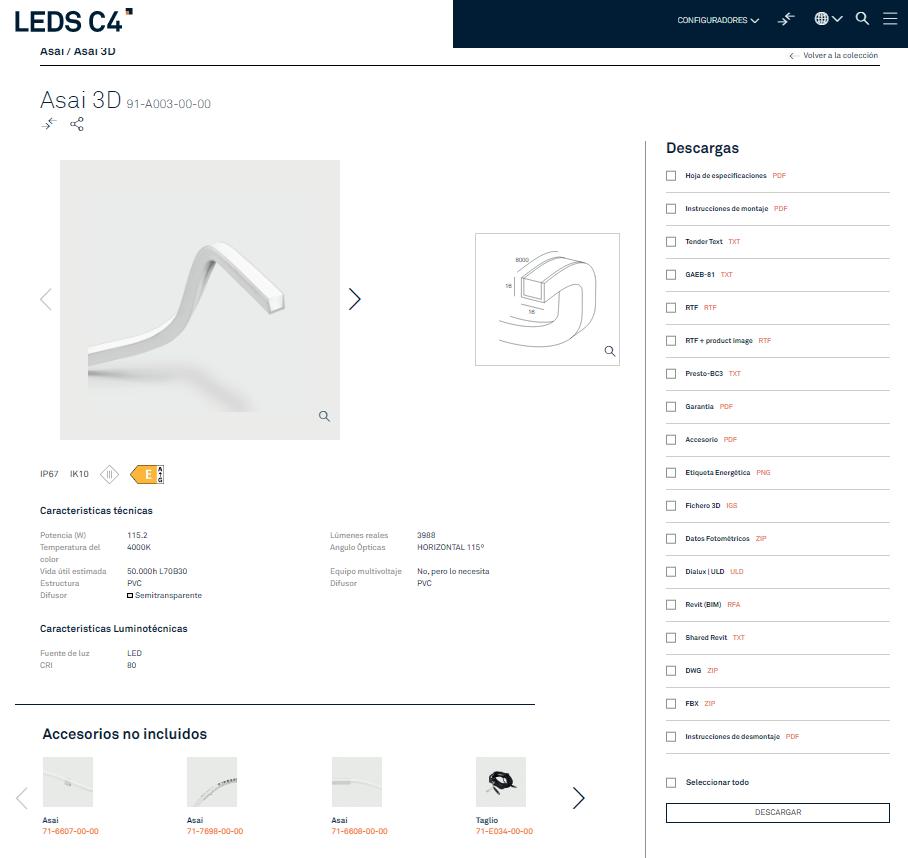
Task: Open the Asai 71-6607 accessory thumbnail
Action: 68,782
